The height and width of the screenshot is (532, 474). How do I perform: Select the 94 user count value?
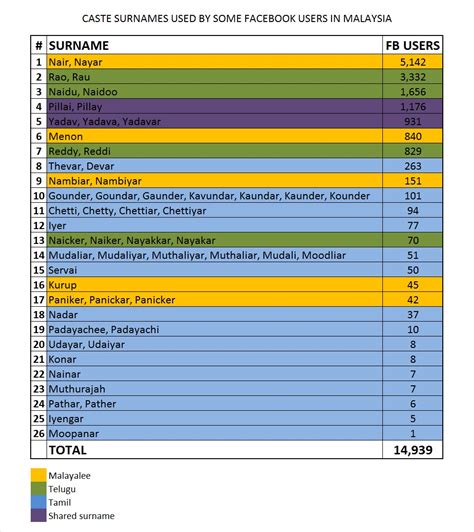click(413, 211)
